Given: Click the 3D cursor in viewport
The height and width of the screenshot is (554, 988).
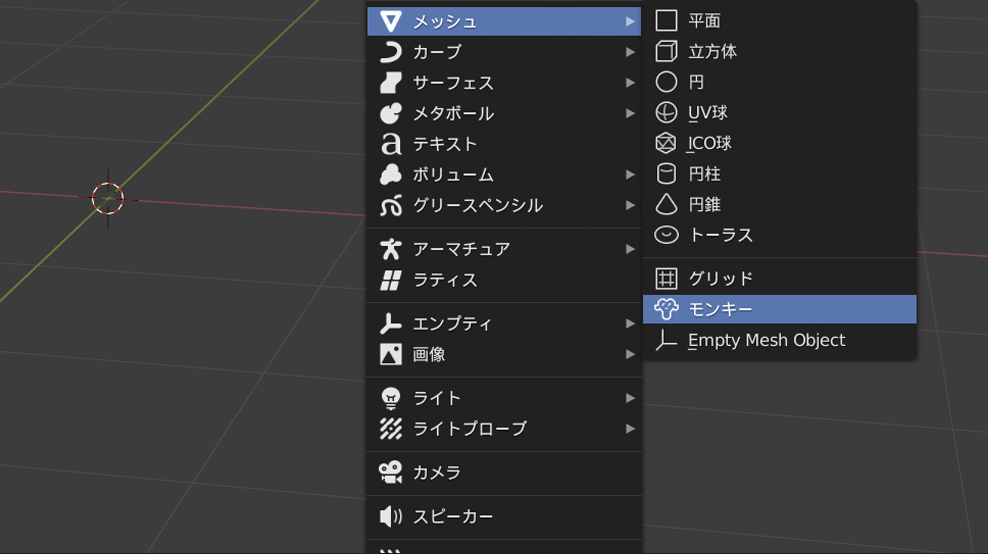Looking at the screenshot, I should coord(108,198).
